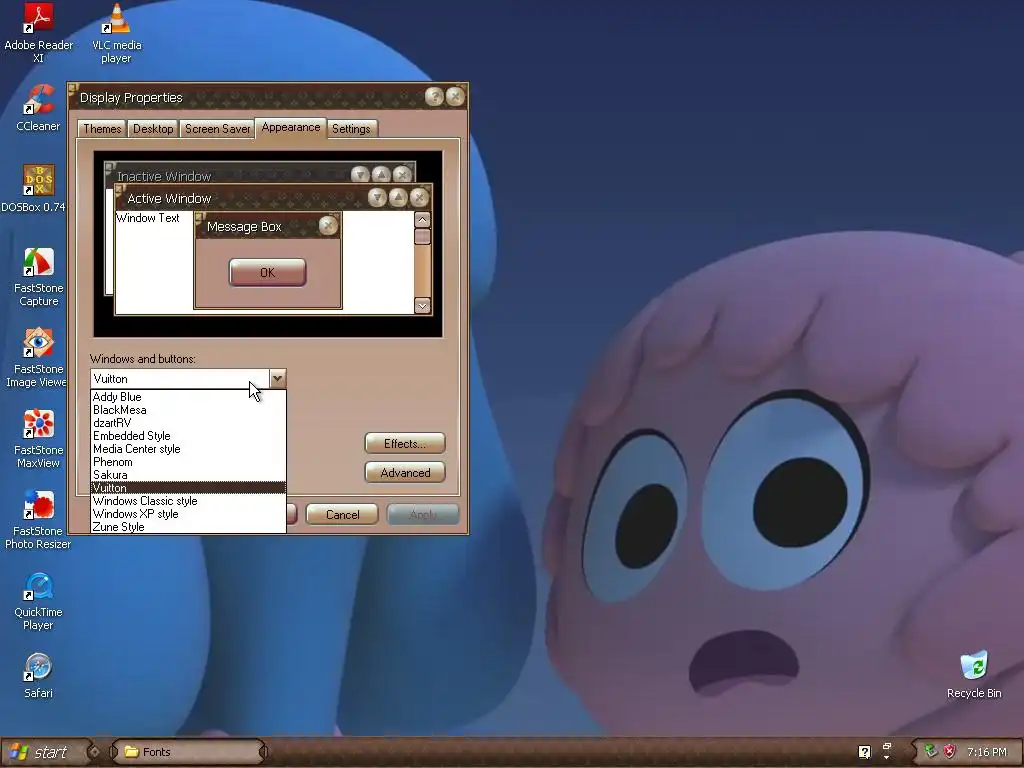
Task: Click the Inactive Window preview title bar
Action: point(260,174)
